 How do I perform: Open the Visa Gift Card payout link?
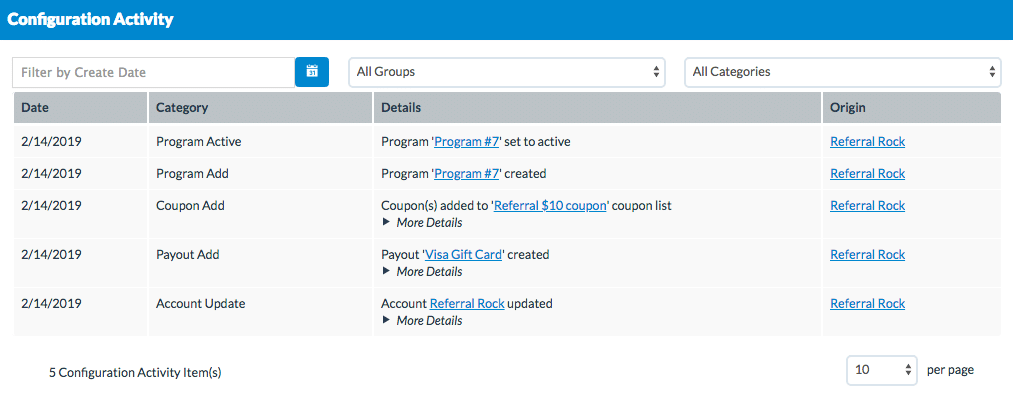click(x=463, y=255)
